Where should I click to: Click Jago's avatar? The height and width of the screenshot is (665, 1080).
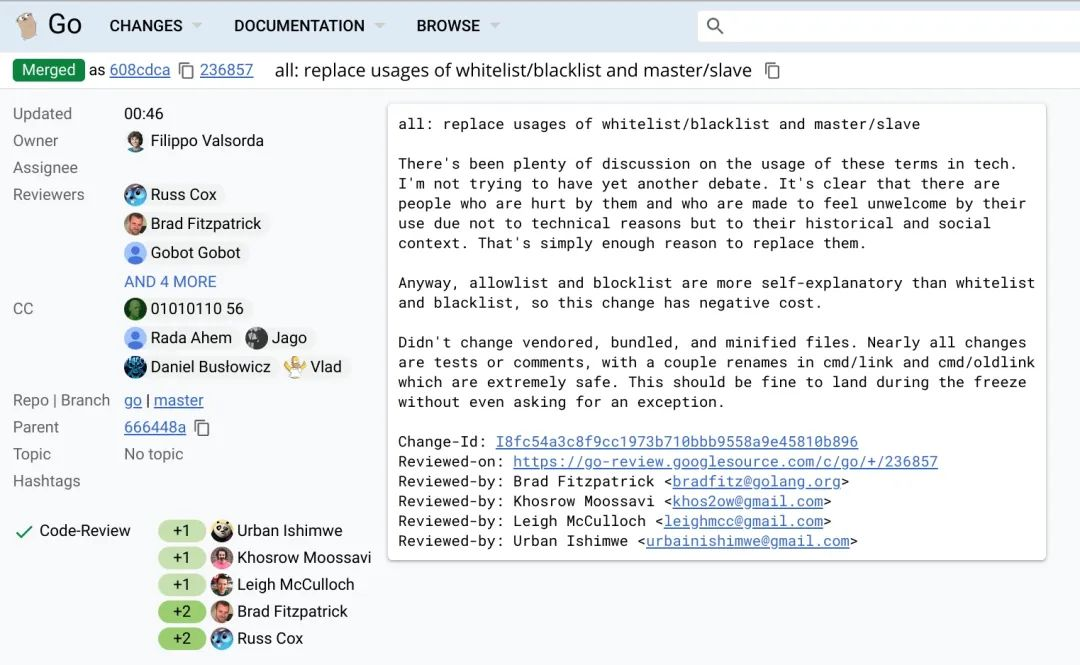(x=256, y=338)
